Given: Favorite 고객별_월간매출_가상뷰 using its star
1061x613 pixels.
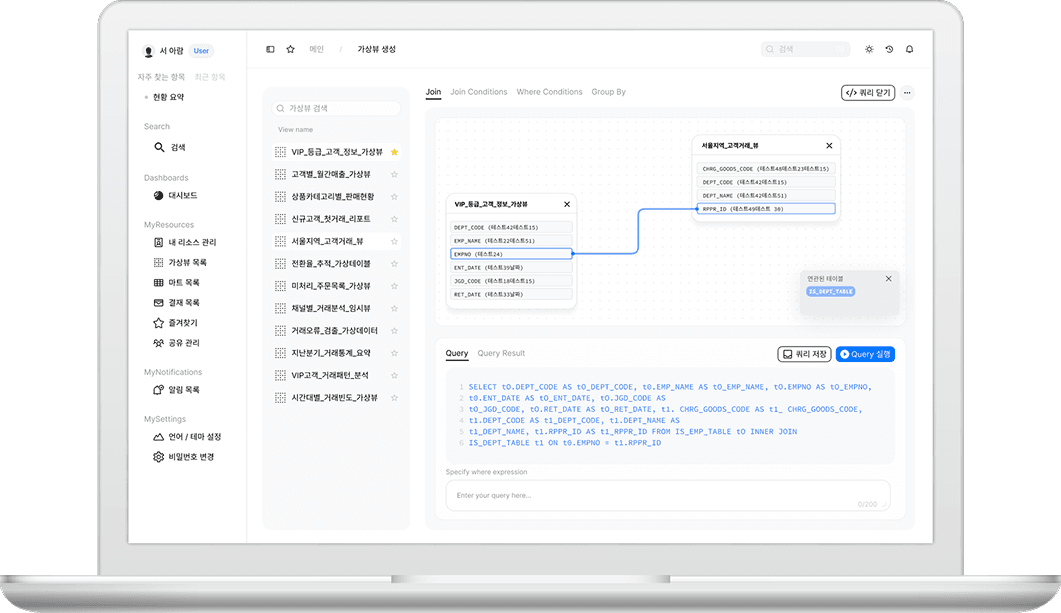Looking at the screenshot, I should 394,174.
